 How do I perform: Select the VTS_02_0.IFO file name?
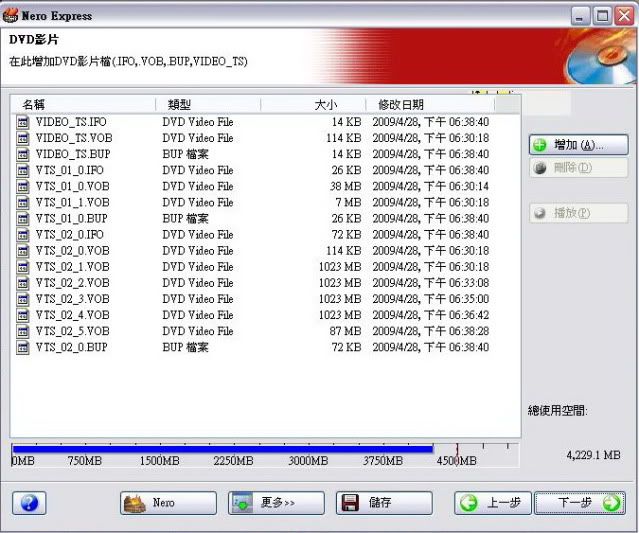point(69,235)
